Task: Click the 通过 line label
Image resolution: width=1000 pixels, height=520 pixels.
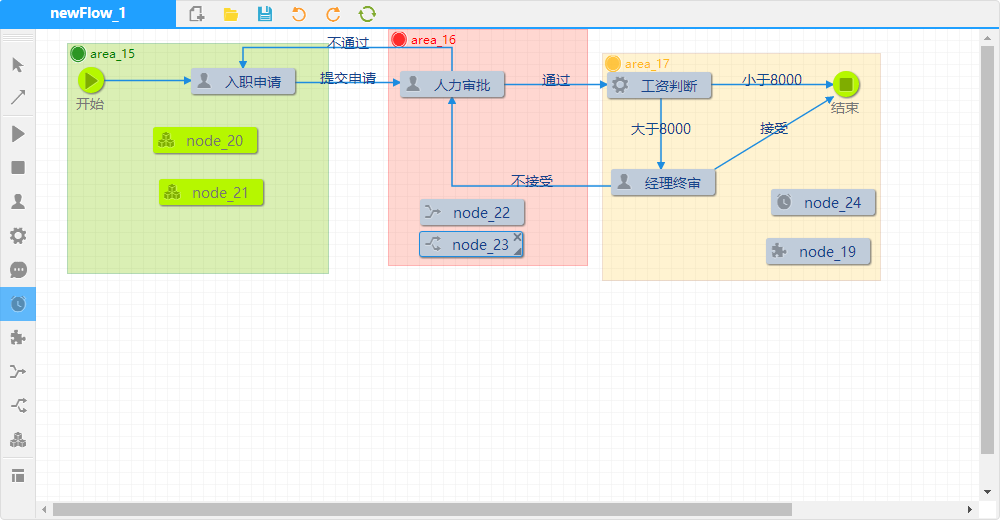Action: click(x=555, y=80)
